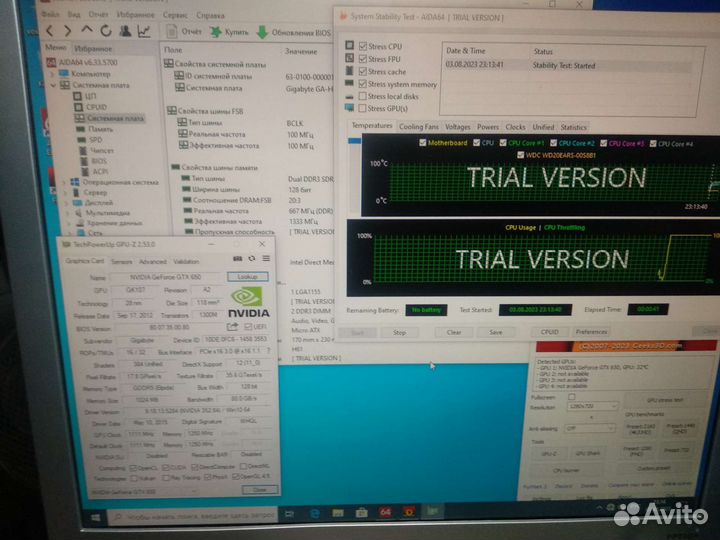Open FurMark Resolution dropdown

tap(592, 406)
